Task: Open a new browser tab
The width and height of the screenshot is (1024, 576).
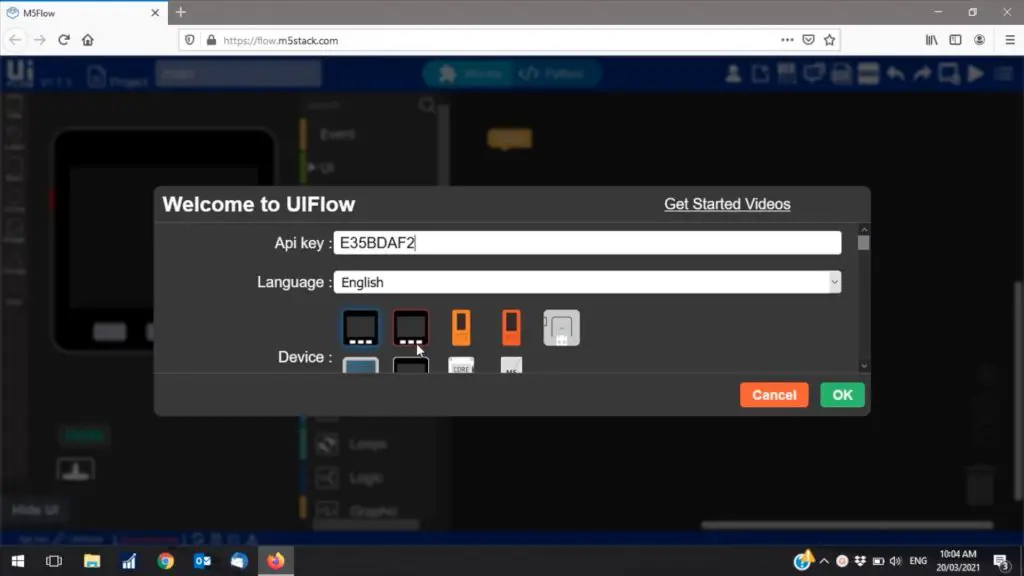Action: tap(181, 12)
